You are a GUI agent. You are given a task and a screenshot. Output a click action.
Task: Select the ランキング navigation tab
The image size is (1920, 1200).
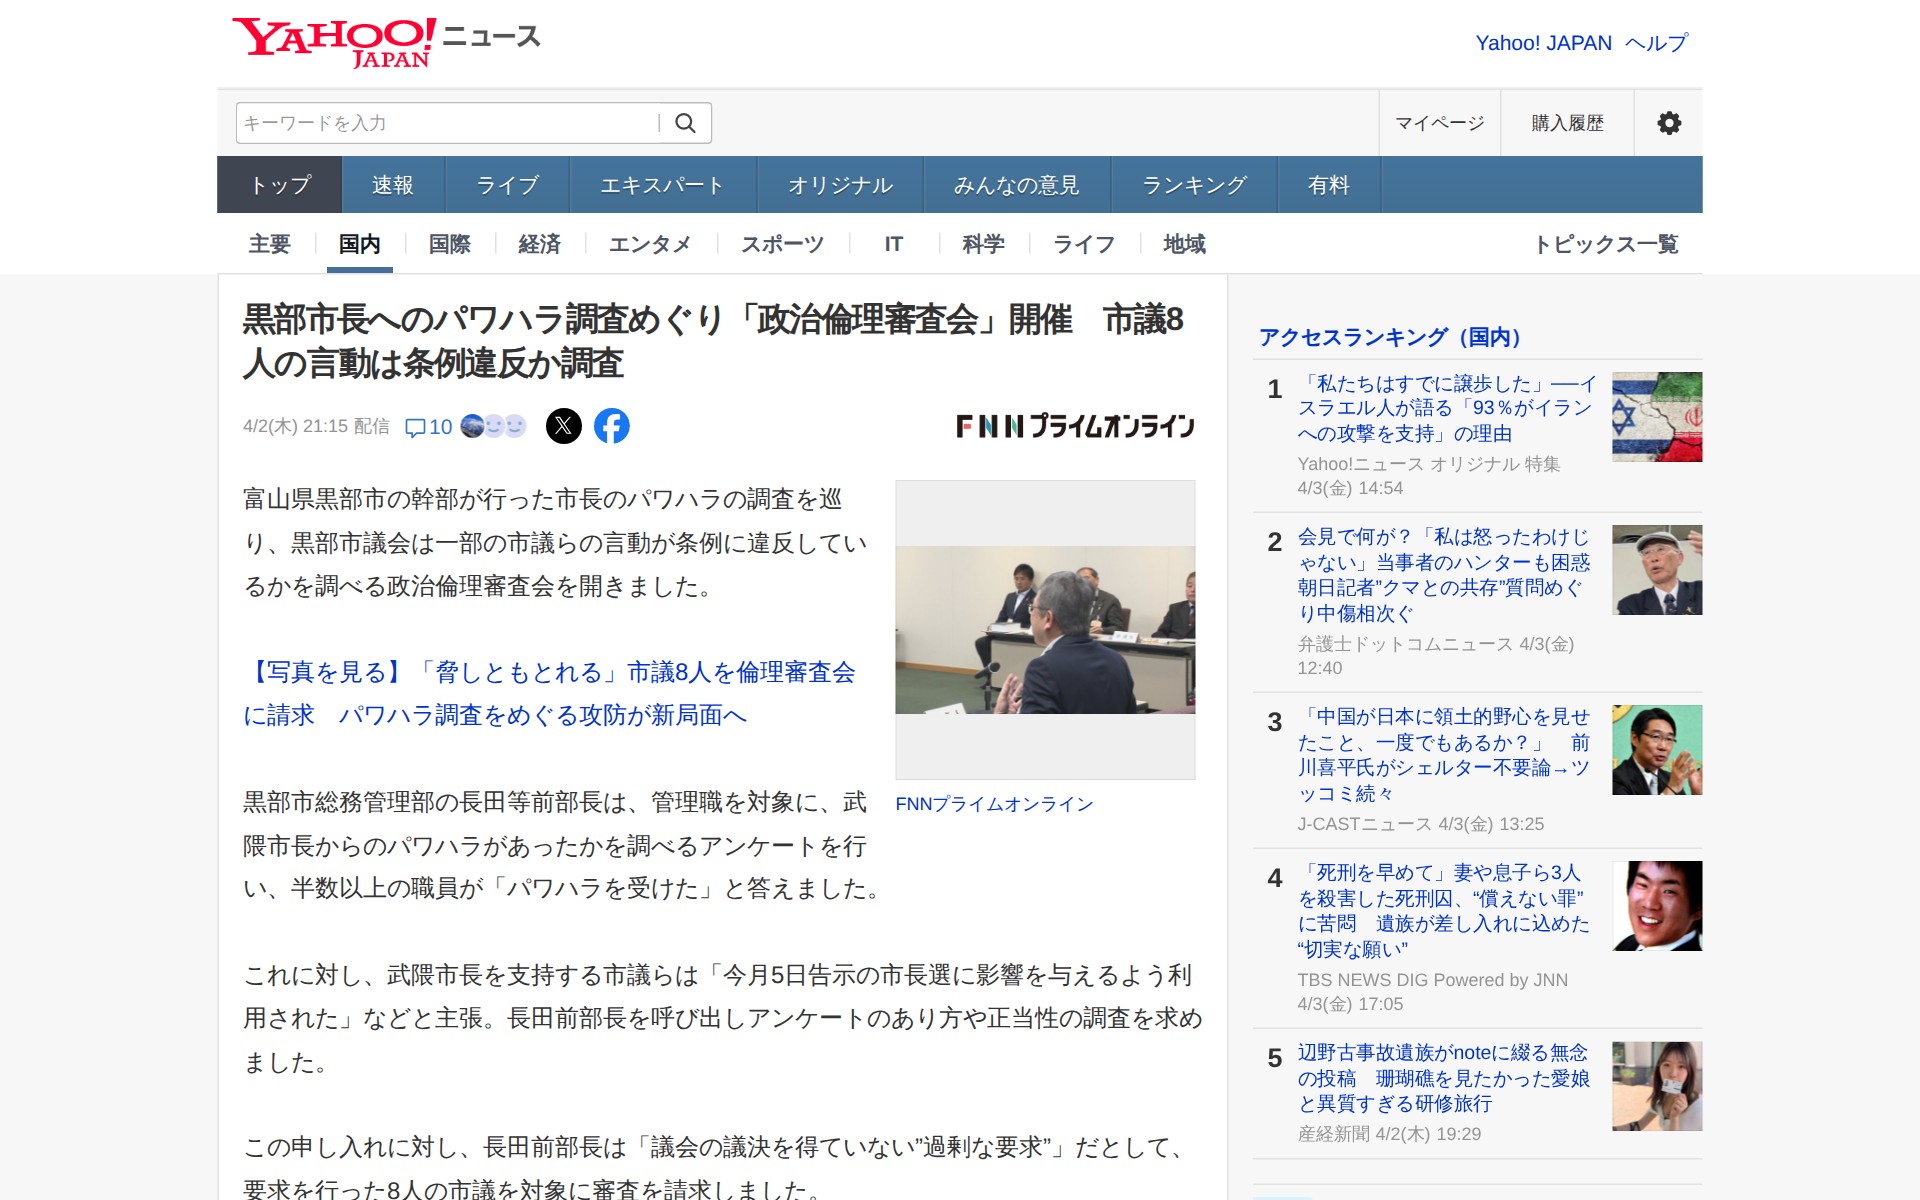[1193, 185]
